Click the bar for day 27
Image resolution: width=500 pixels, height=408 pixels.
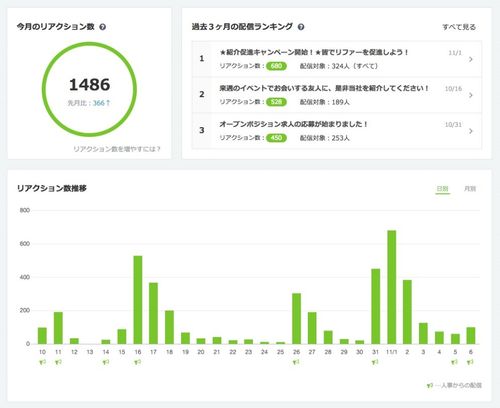(312, 328)
